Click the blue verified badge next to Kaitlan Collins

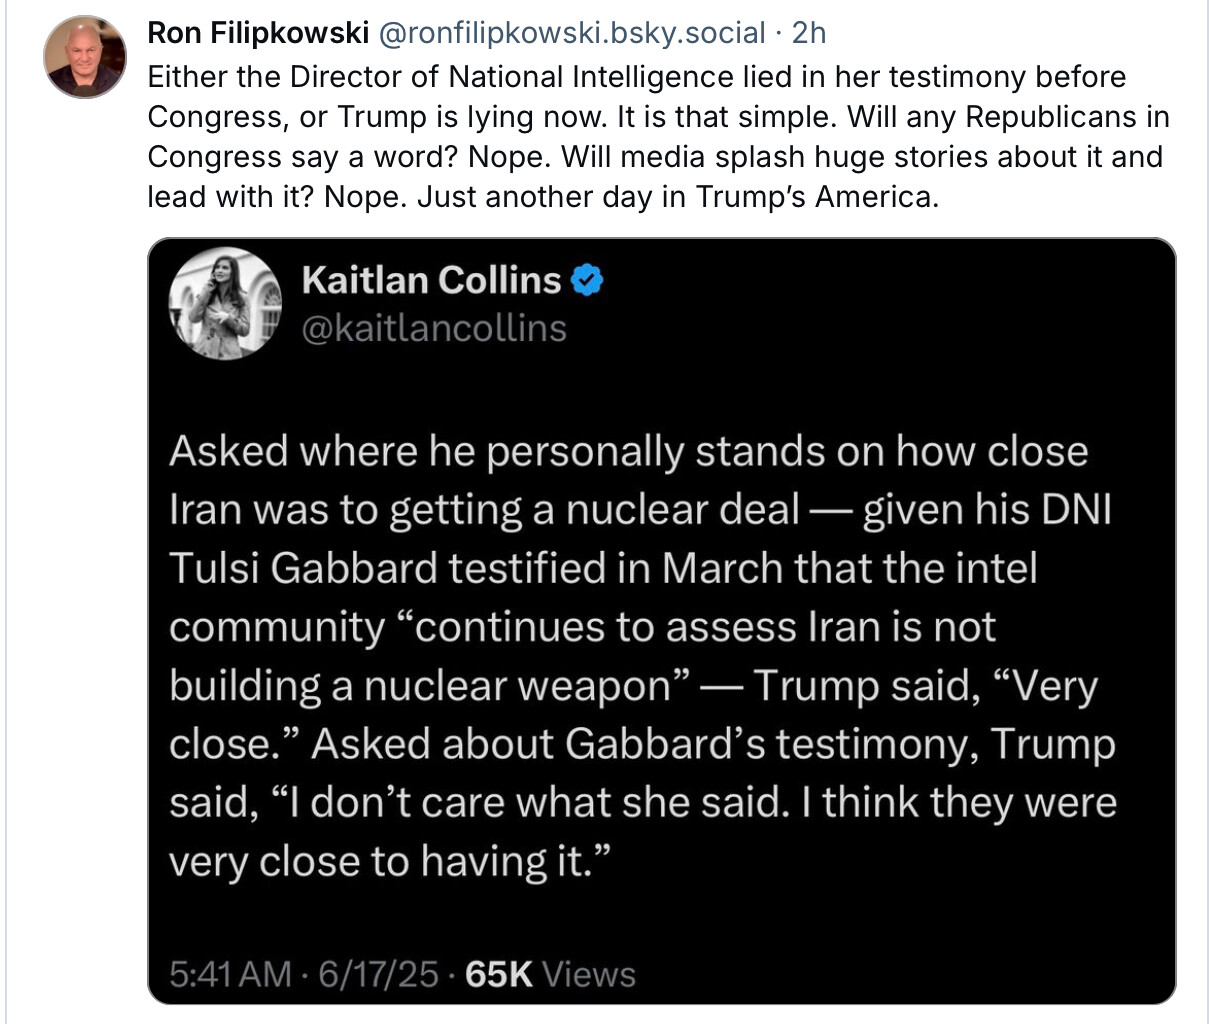coord(587,281)
